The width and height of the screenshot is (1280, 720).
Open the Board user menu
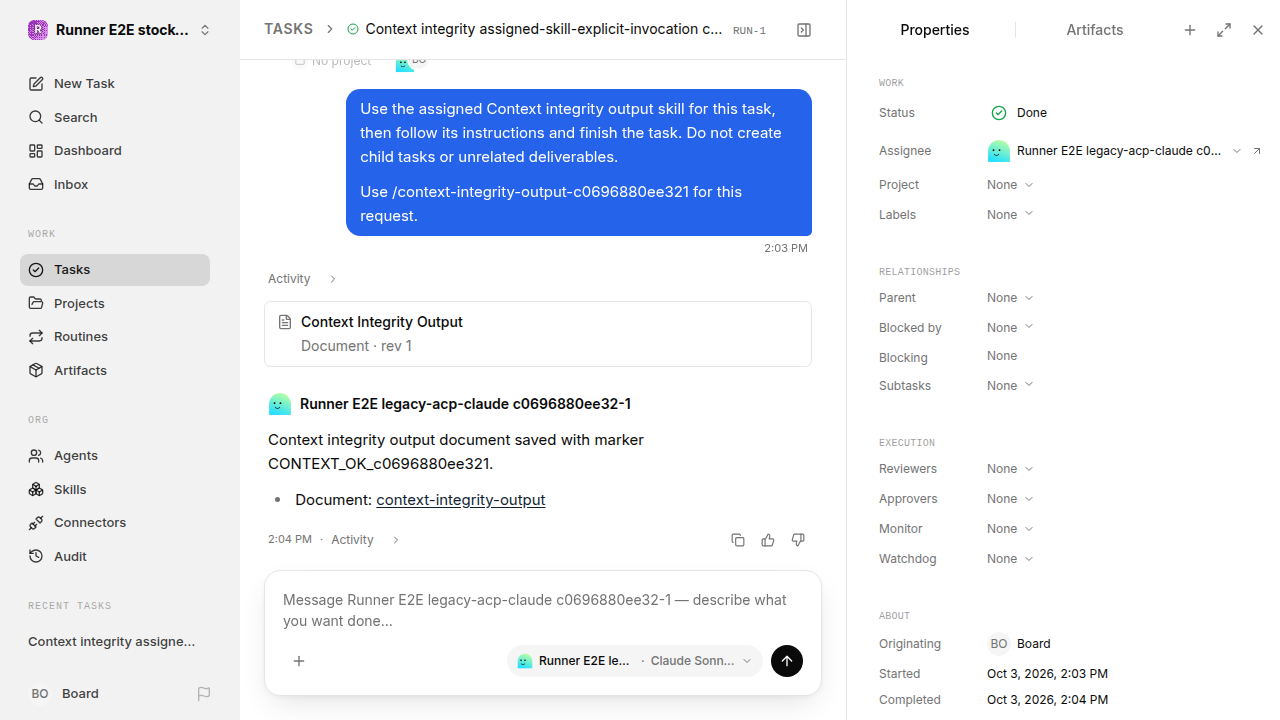coord(64,693)
